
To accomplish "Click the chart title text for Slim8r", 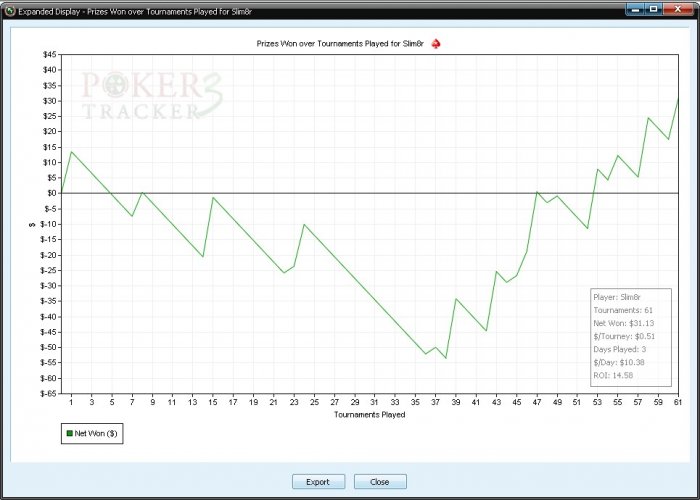I will tap(340, 44).
